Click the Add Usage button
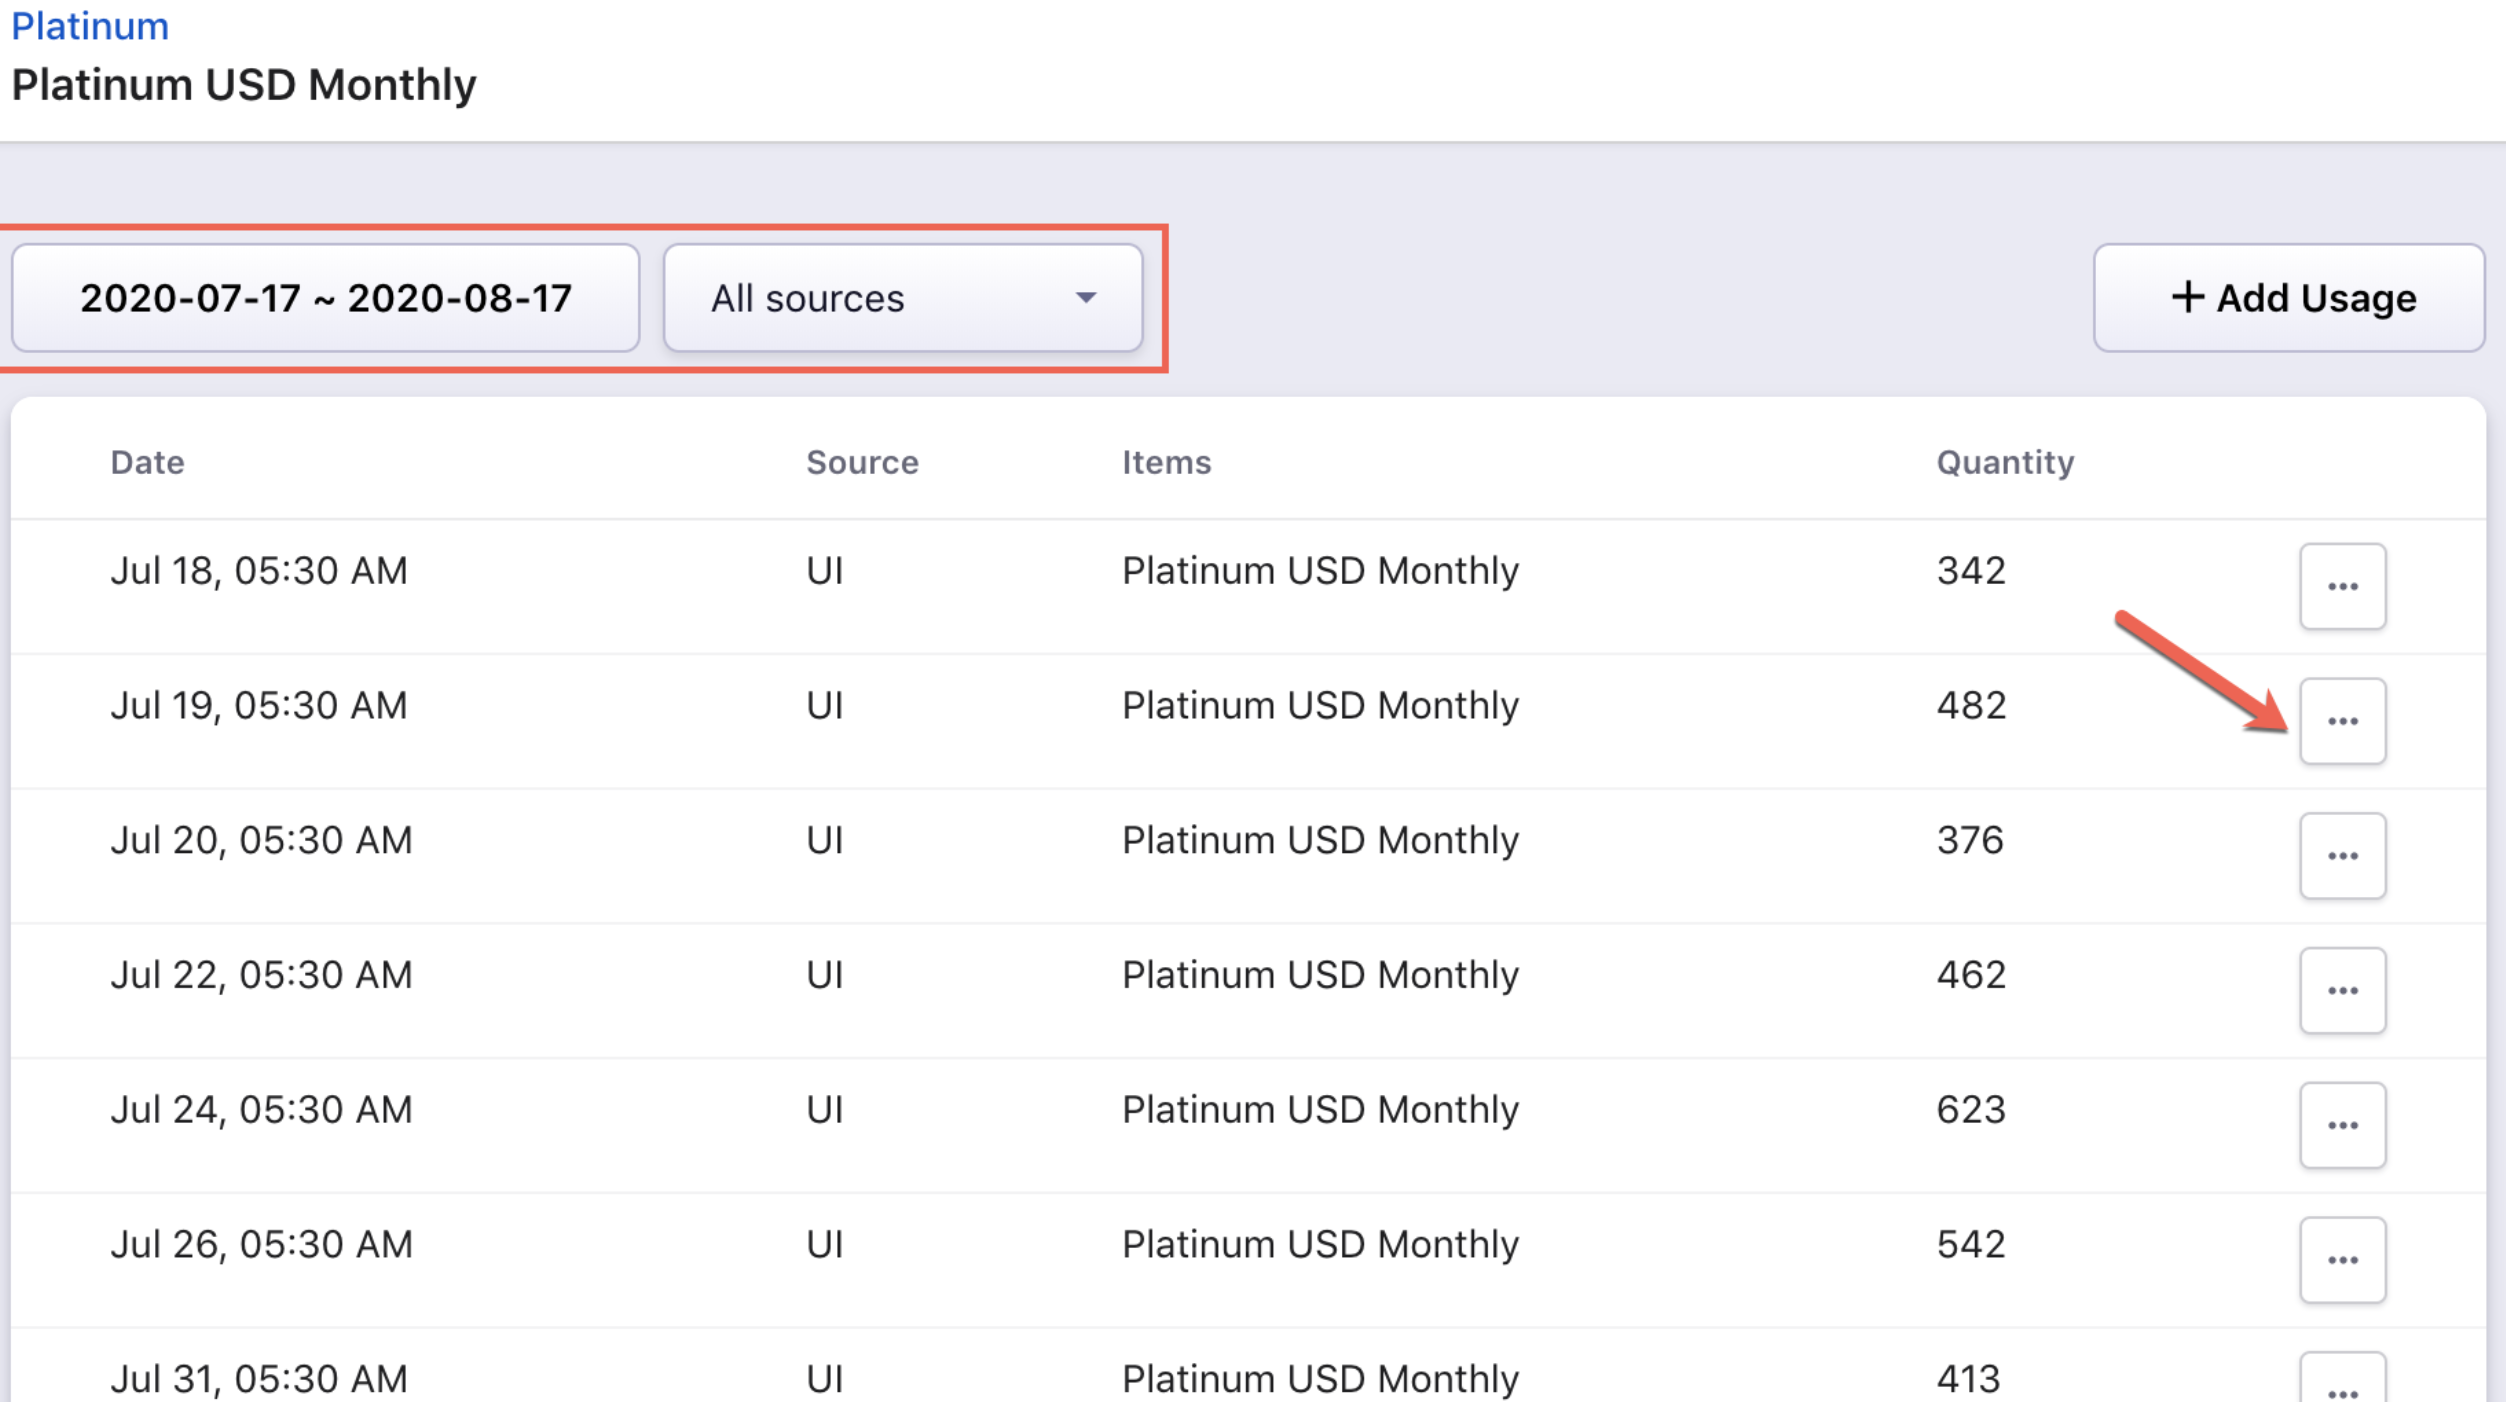The width and height of the screenshot is (2506, 1402). 2289,298
